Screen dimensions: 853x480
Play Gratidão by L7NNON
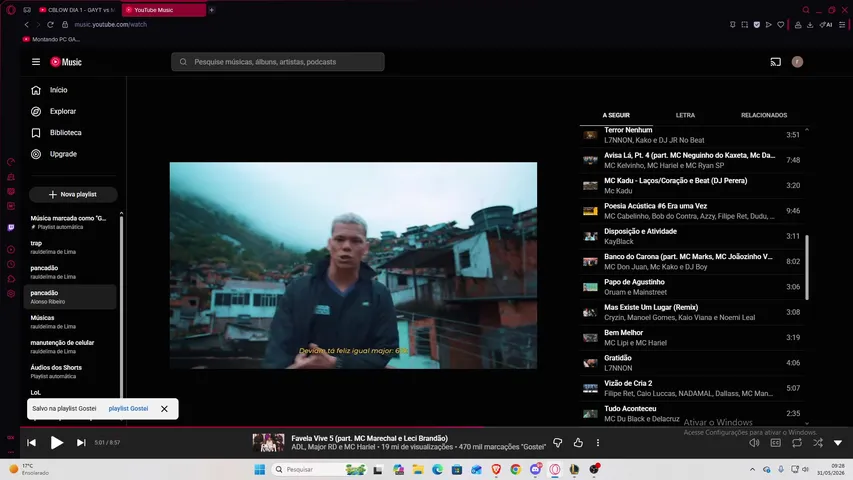pos(693,362)
